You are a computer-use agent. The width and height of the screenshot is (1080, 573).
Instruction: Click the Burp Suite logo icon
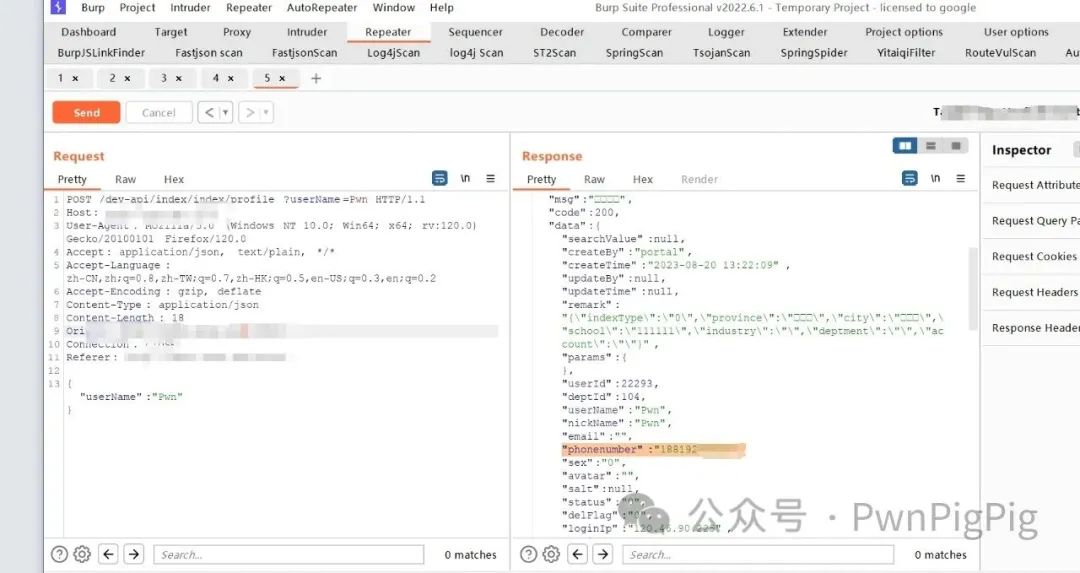[x=59, y=7]
